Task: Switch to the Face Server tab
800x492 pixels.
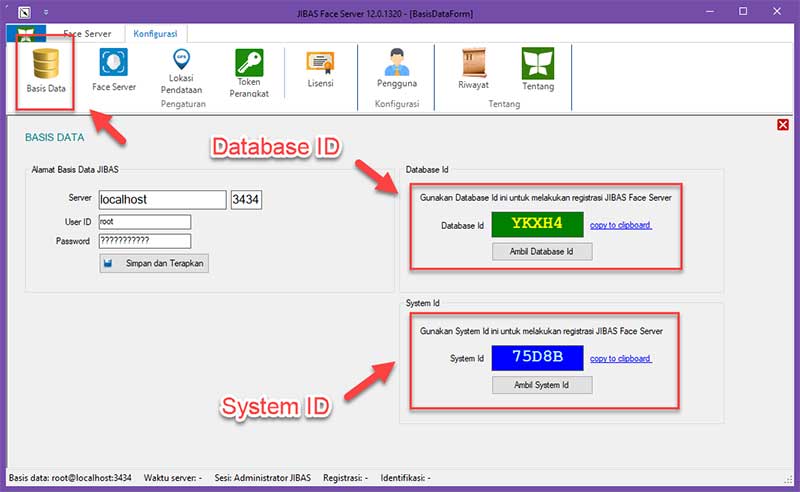Action: point(87,34)
